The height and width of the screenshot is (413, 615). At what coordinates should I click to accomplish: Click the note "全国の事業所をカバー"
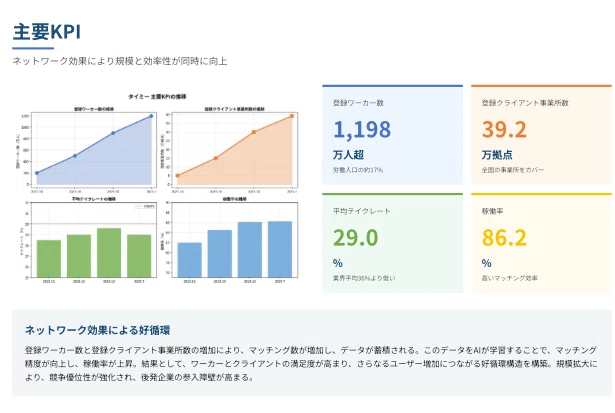coord(513,170)
